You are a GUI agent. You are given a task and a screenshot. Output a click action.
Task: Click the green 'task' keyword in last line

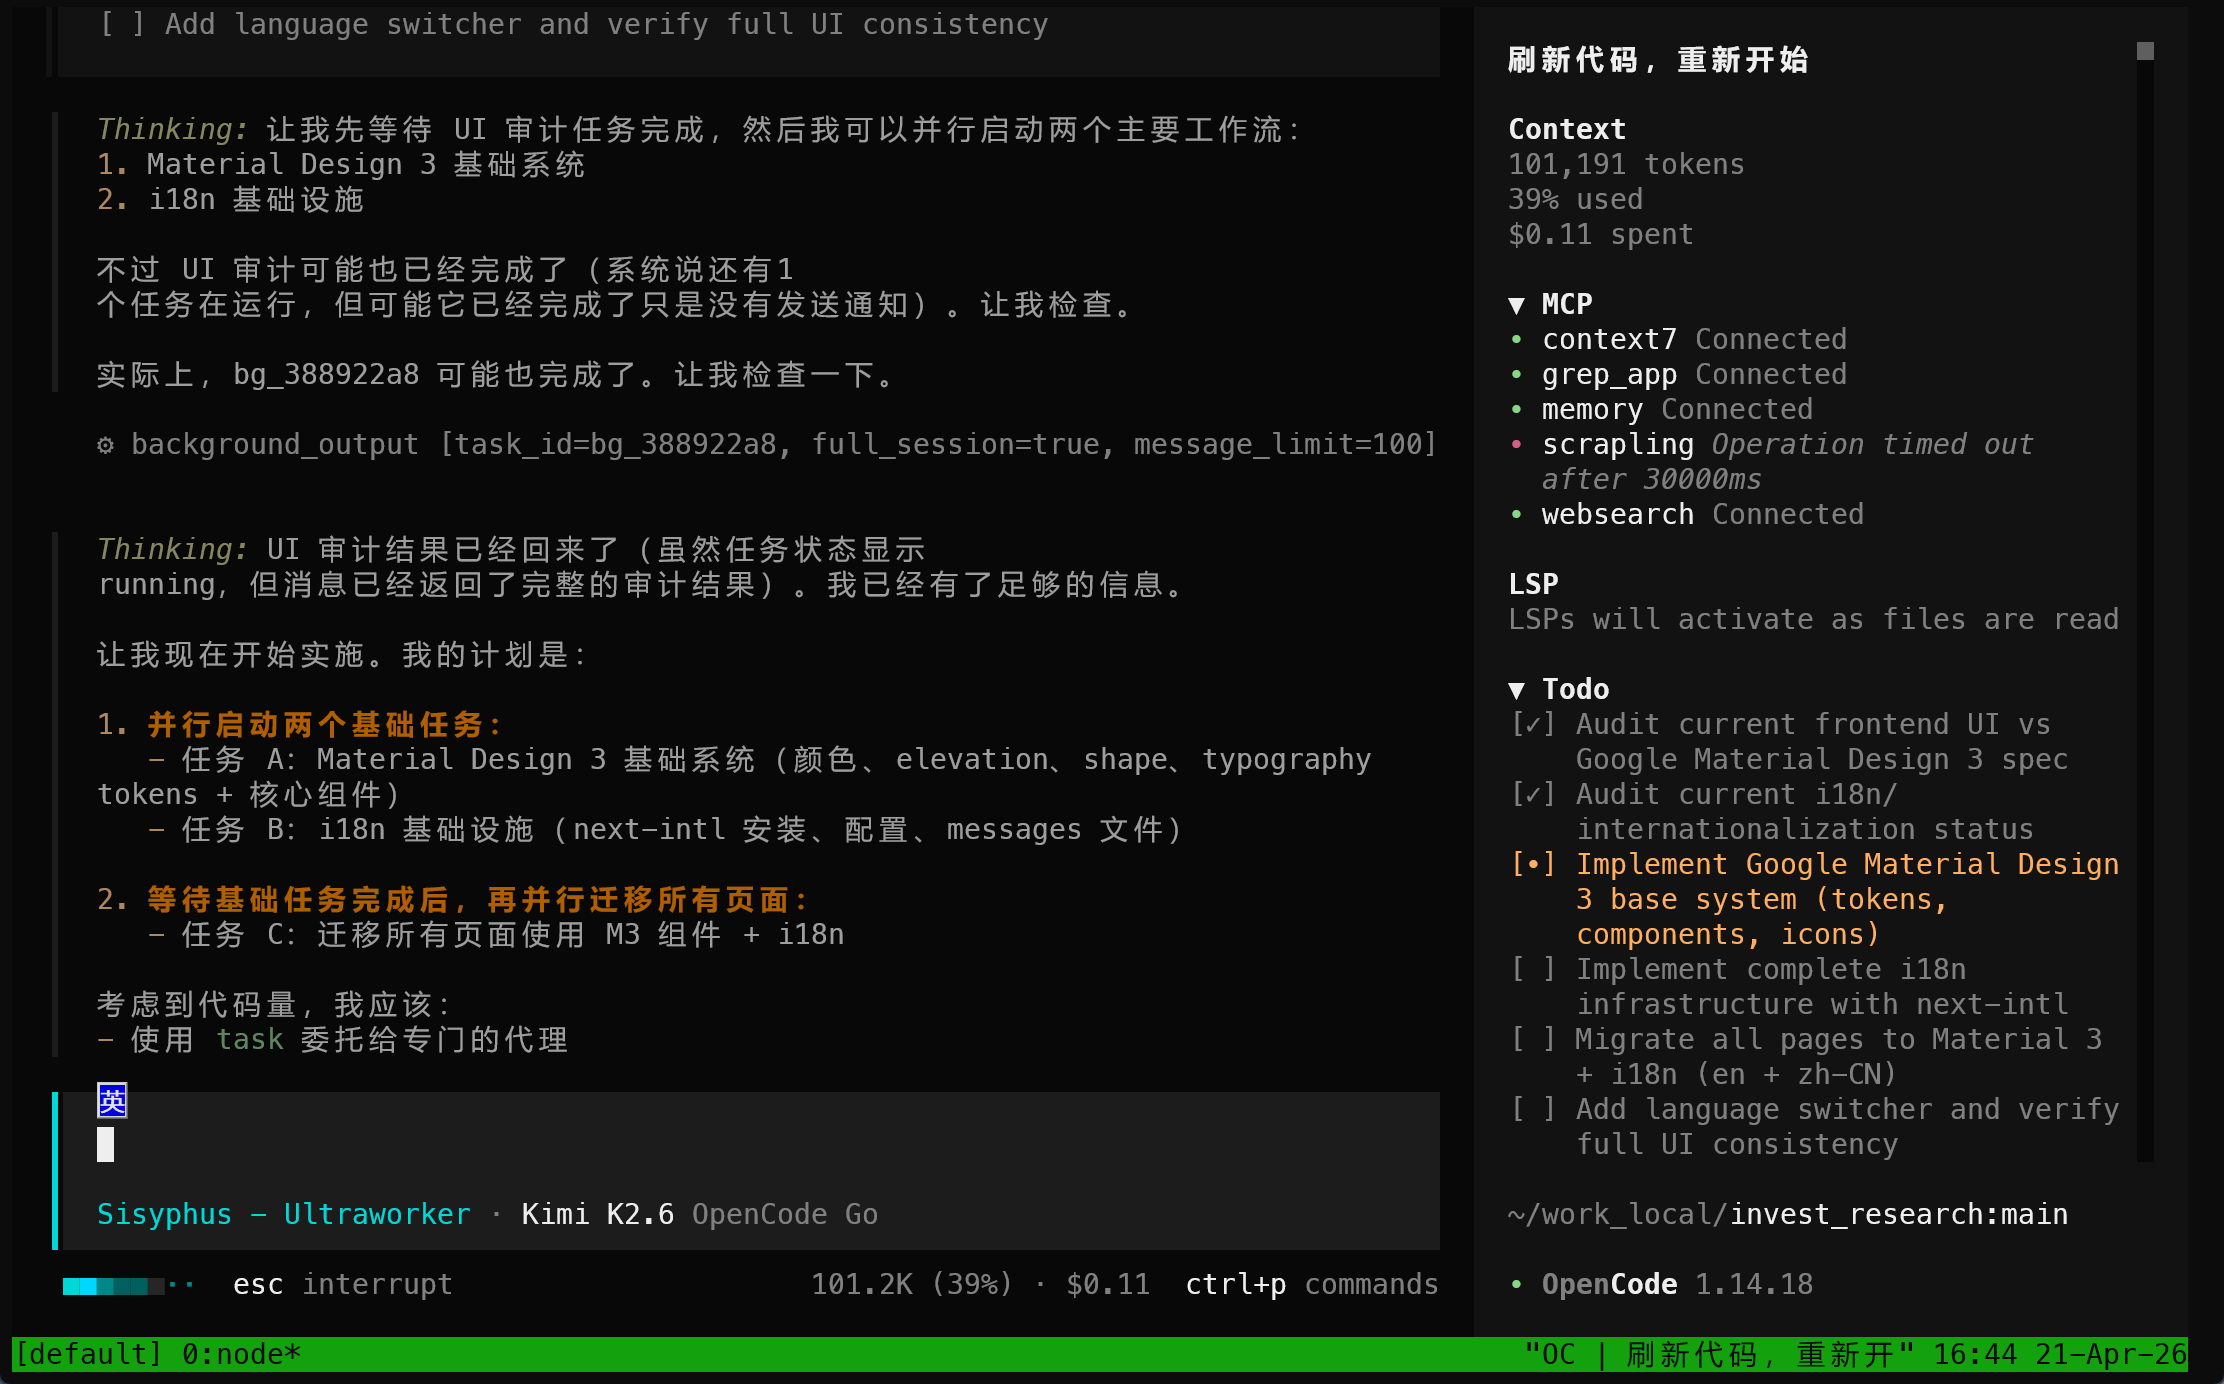(x=250, y=1039)
